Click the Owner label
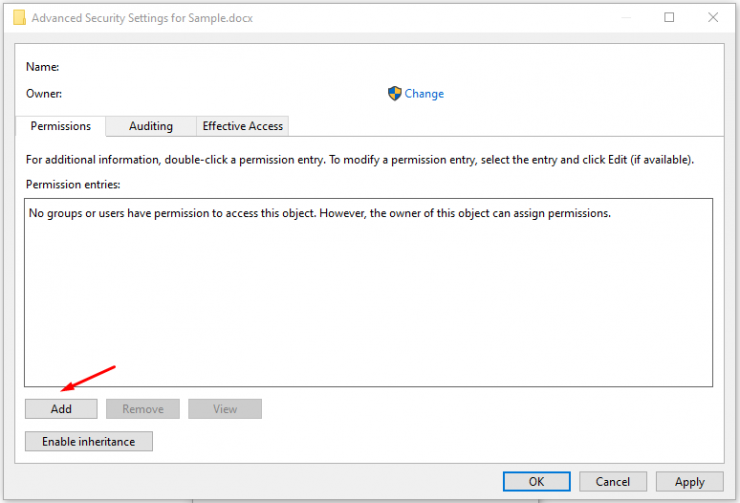This screenshot has width=740, height=503. point(44,93)
